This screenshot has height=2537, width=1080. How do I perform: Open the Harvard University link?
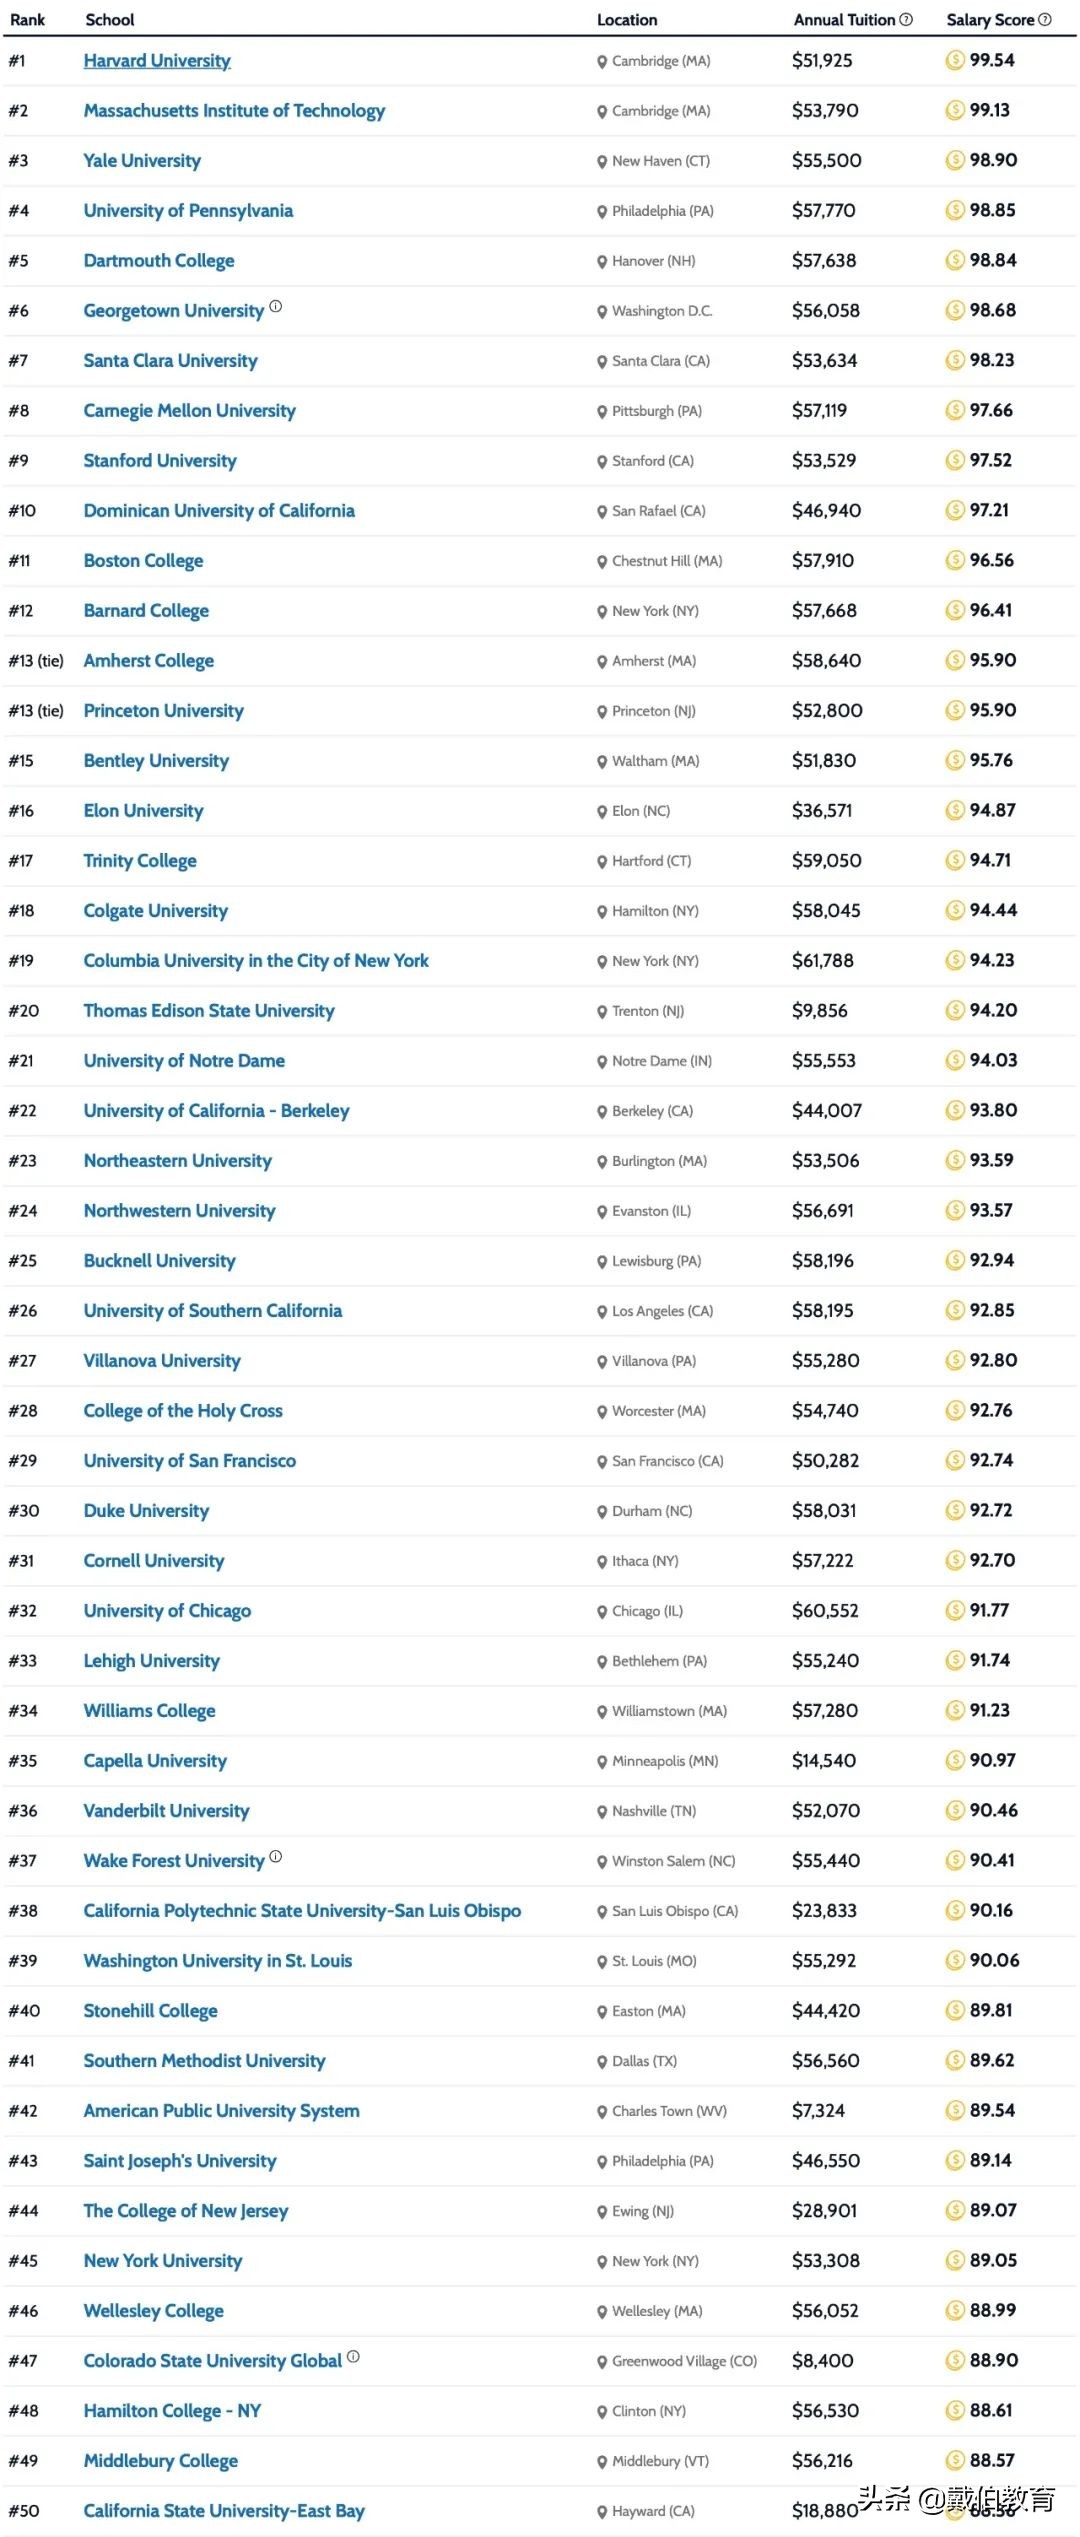click(x=157, y=61)
